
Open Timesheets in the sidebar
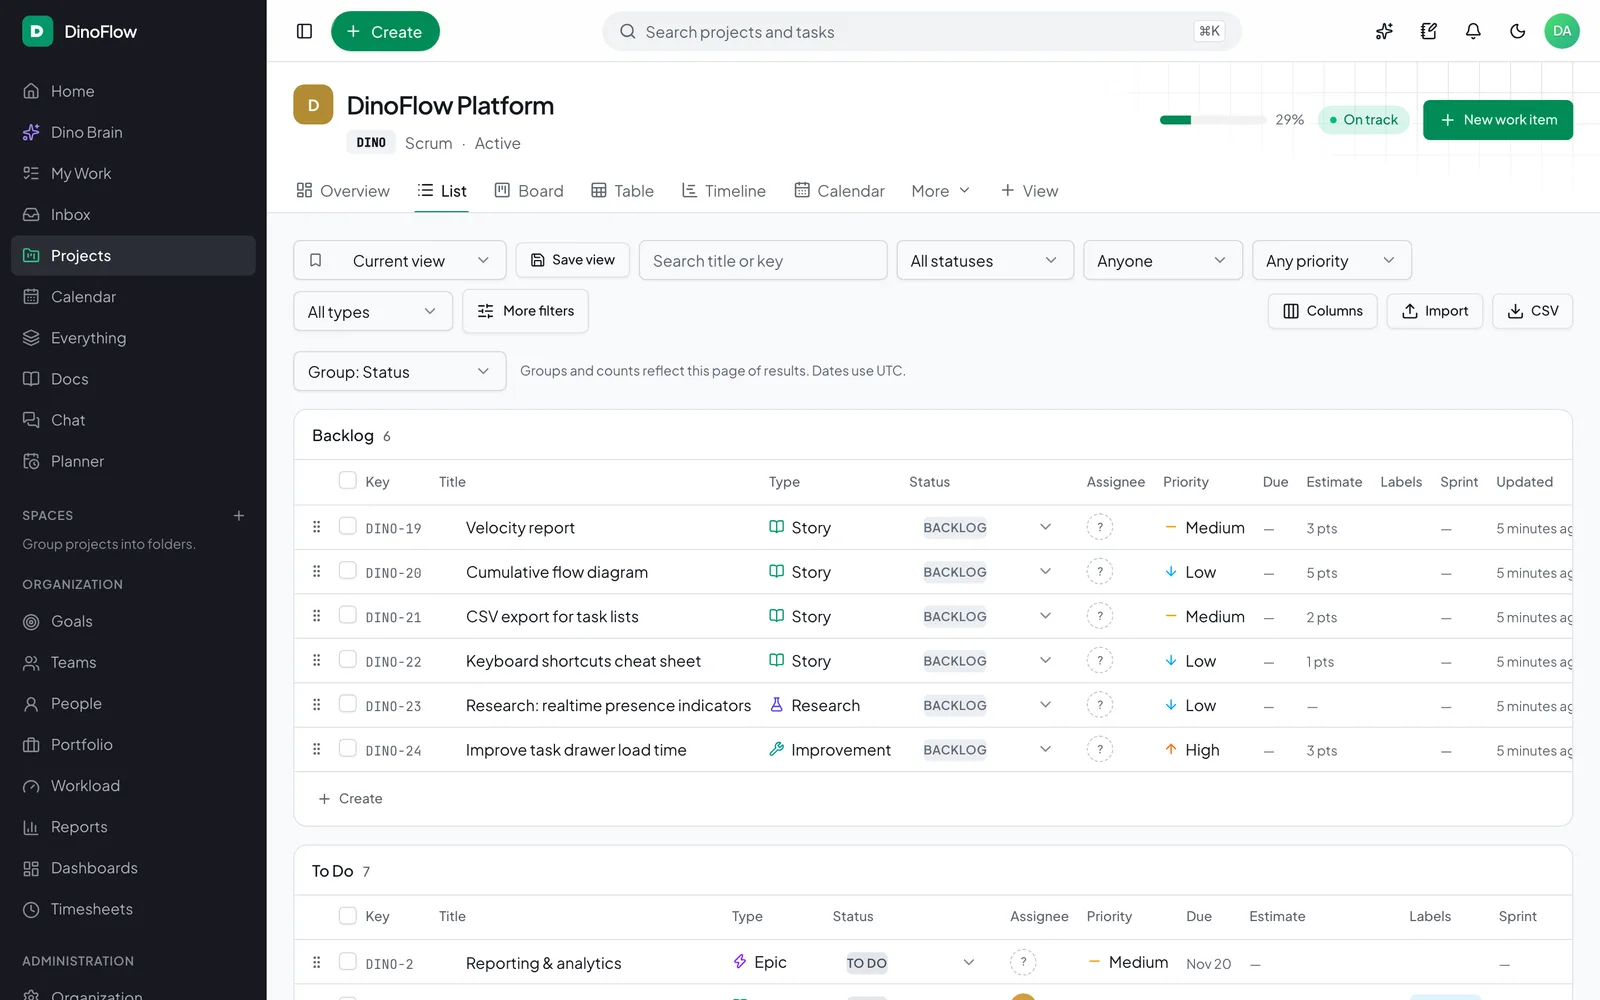coord(133,909)
